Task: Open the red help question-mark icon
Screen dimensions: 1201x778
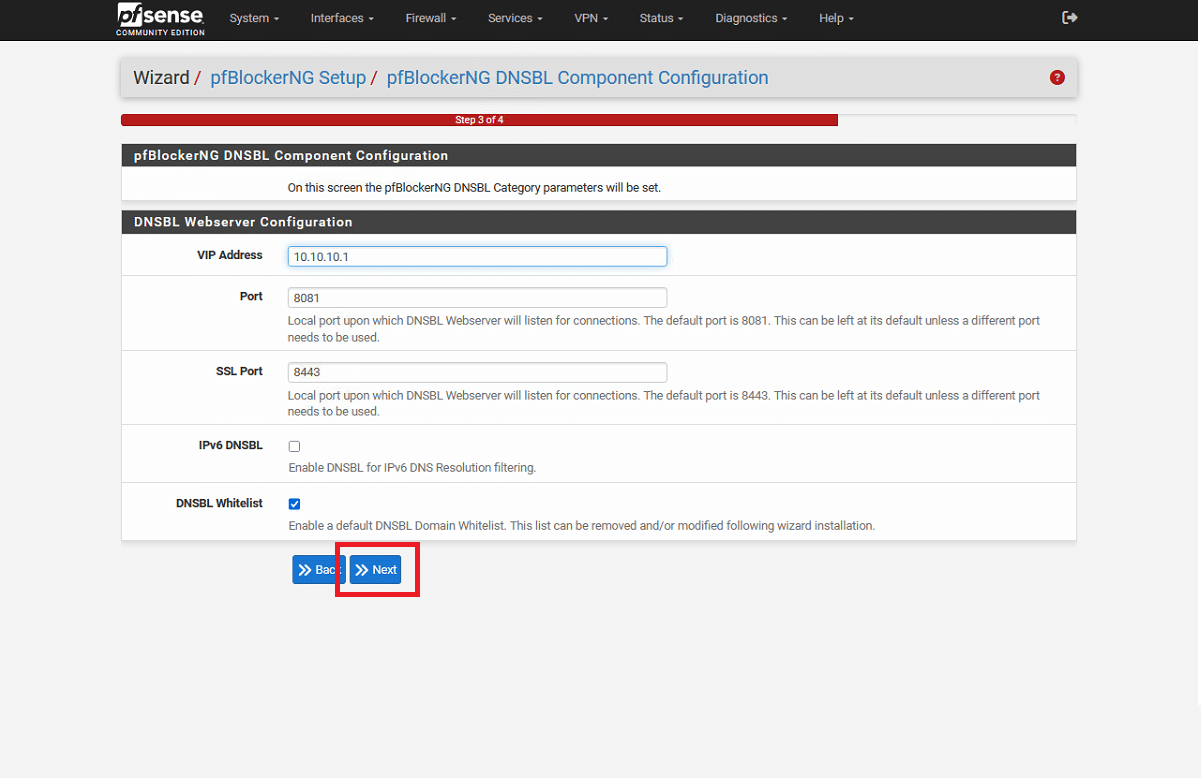Action: point(1057,78)
